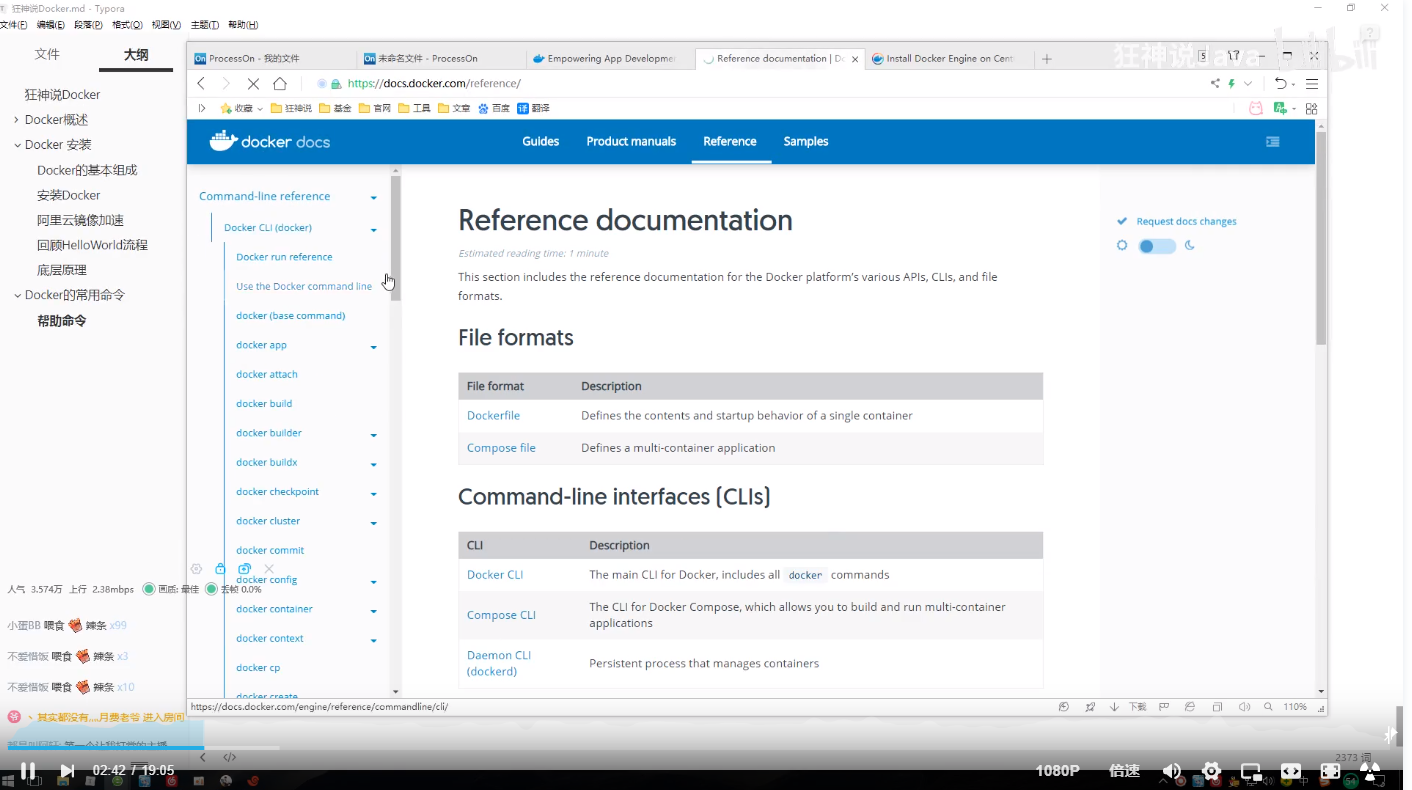
Task: Click the docs sidebar scrollbar
Action: coord(396,236)
